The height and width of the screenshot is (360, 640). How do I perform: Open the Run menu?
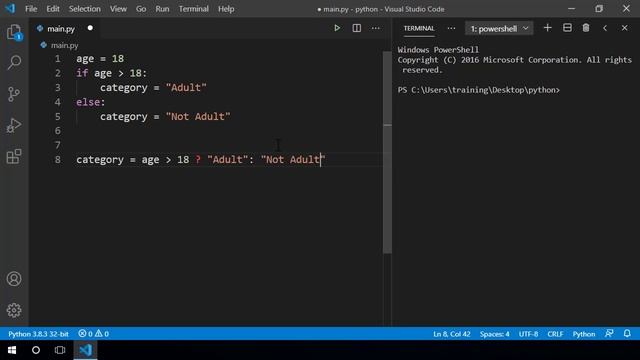pos(162,9)
